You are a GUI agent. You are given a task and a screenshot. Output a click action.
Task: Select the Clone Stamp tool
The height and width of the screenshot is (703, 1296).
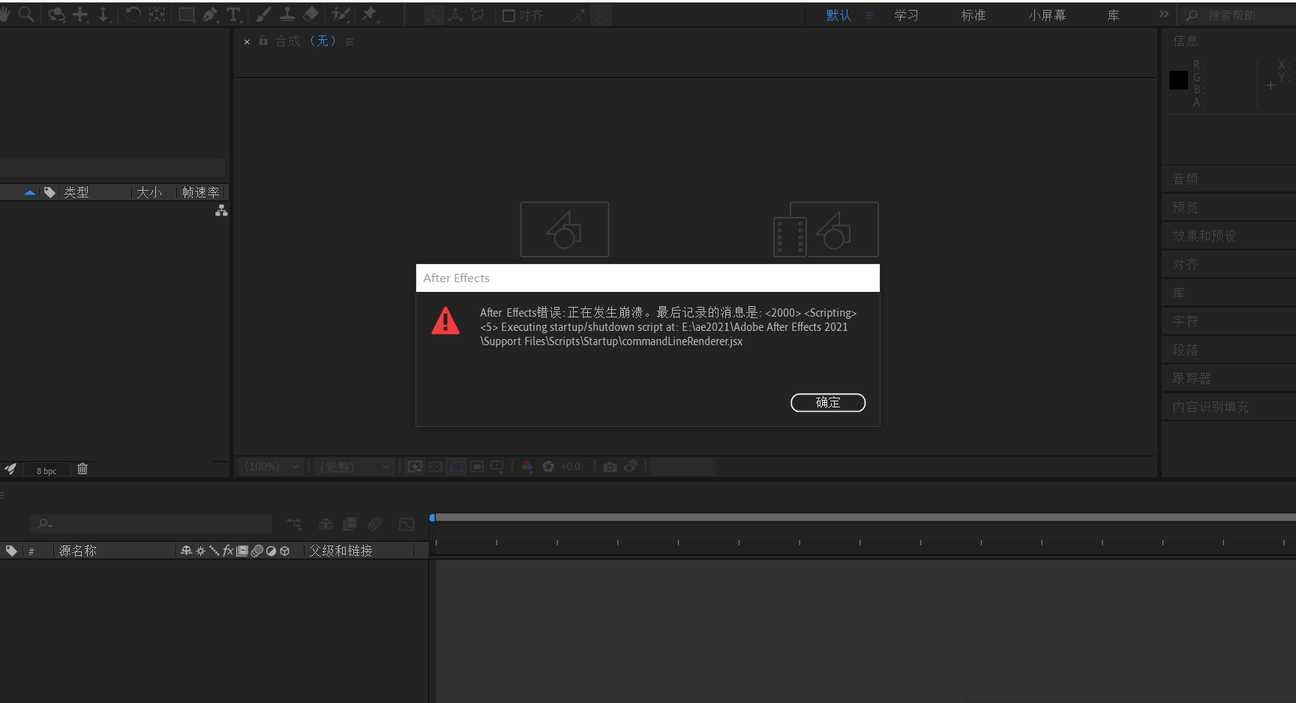click(x=287, y=15)
